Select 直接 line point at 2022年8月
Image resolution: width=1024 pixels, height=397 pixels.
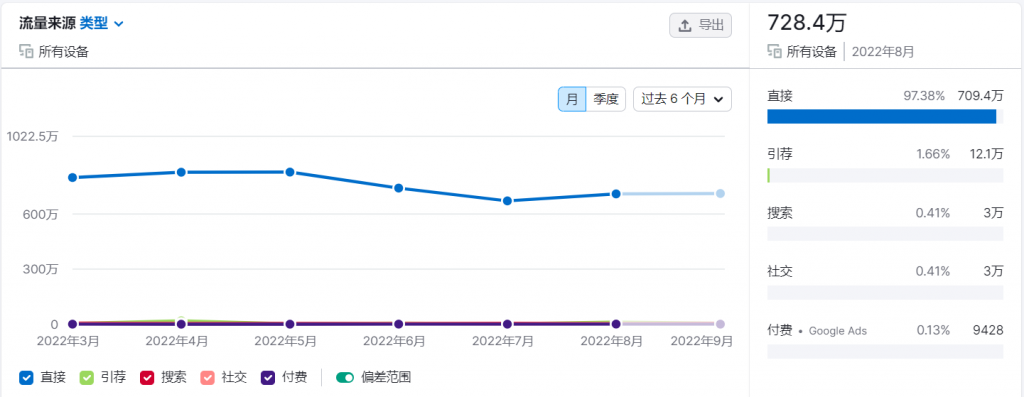[616, 194]
